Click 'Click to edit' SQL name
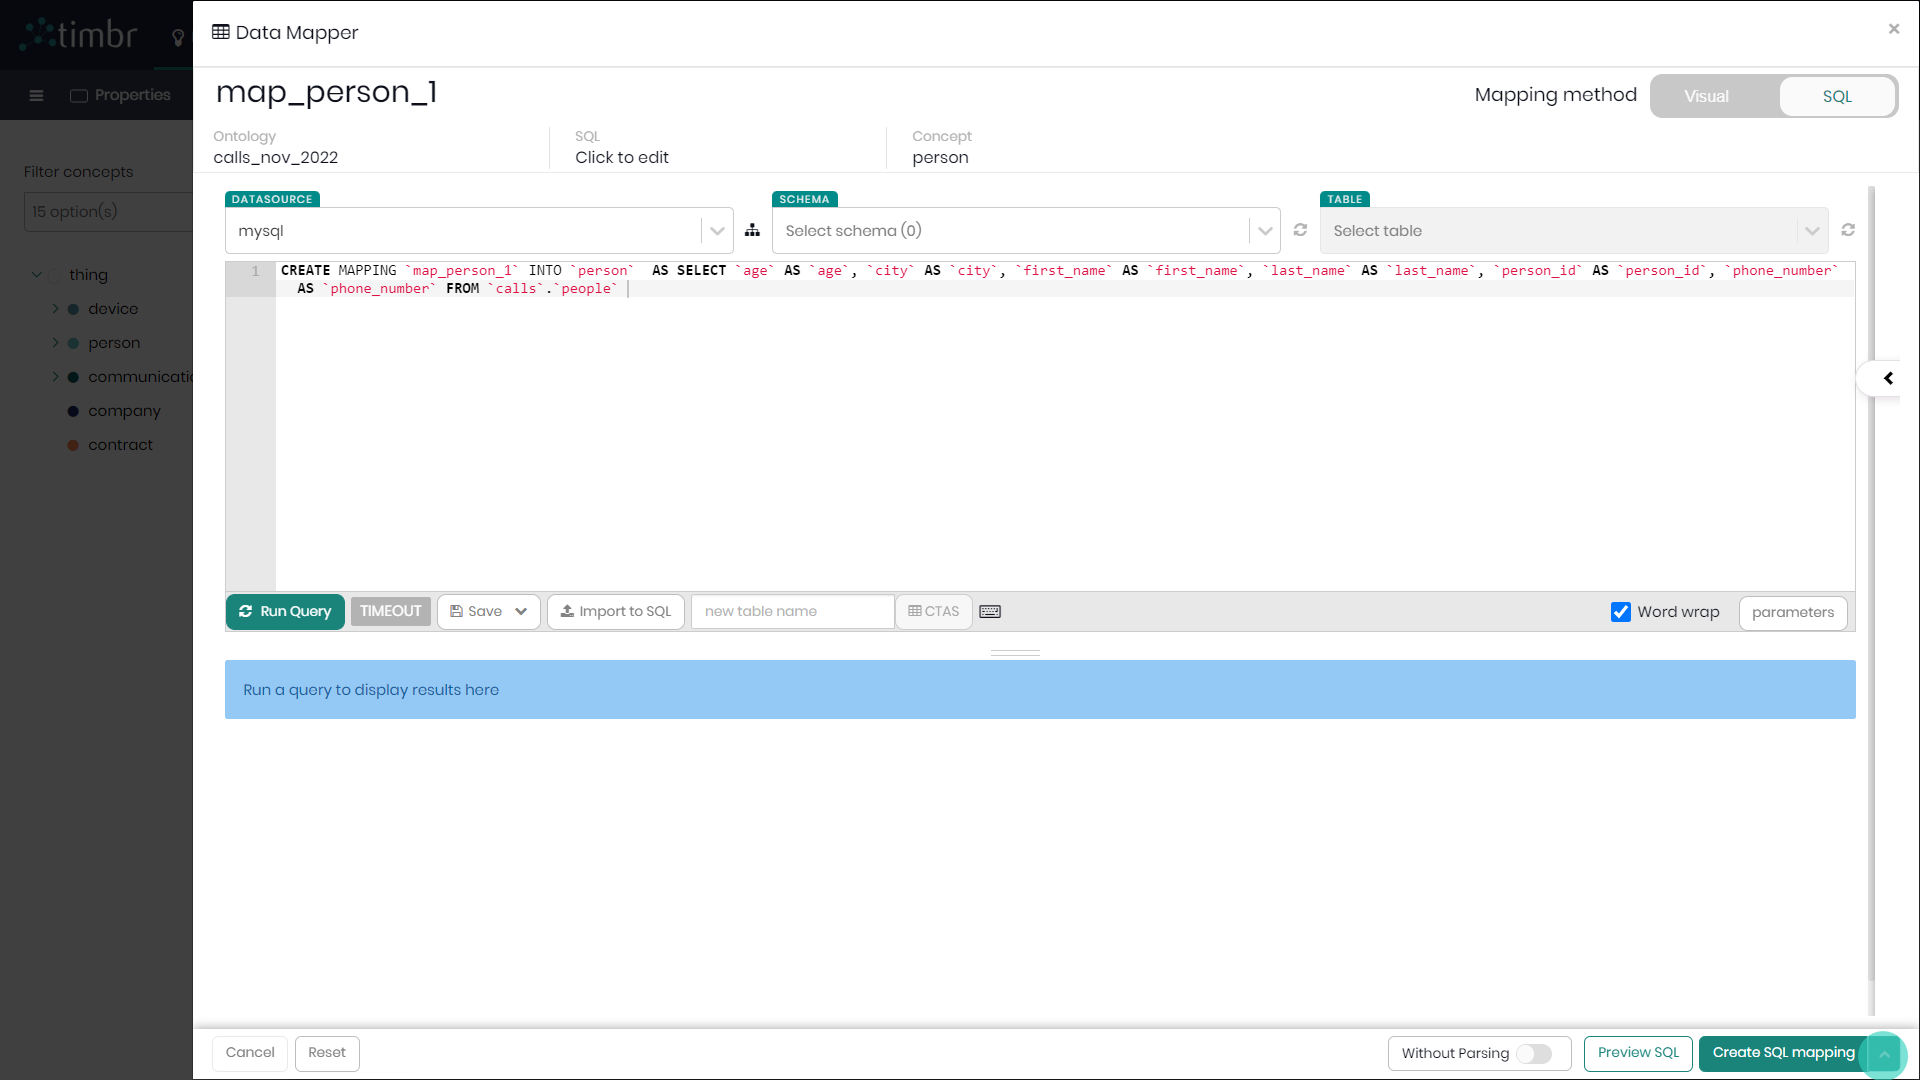This screenshot has height=1080, width=1920. click(x=622, y=158)
